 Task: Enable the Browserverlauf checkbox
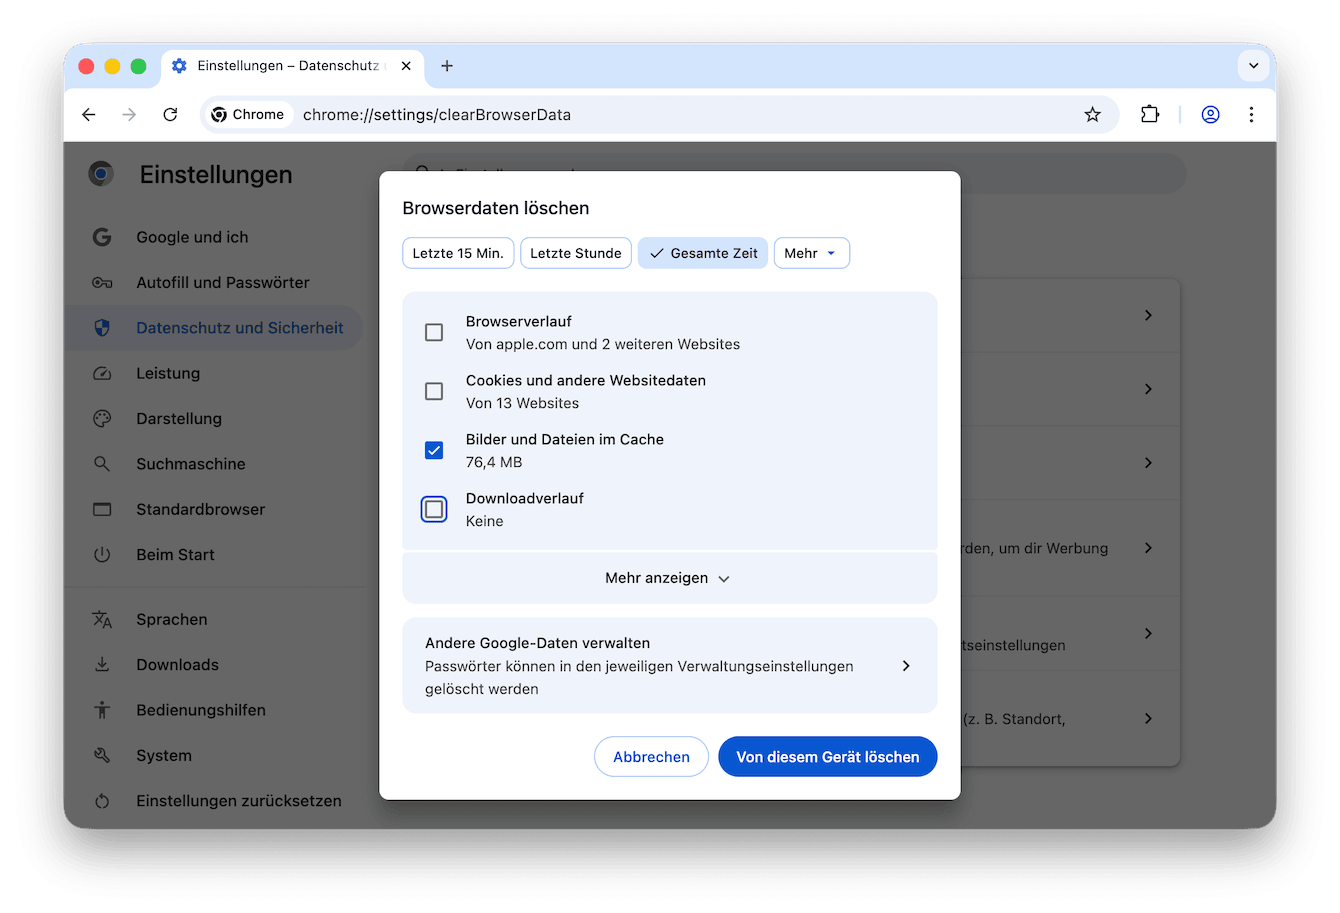(433, 332)
